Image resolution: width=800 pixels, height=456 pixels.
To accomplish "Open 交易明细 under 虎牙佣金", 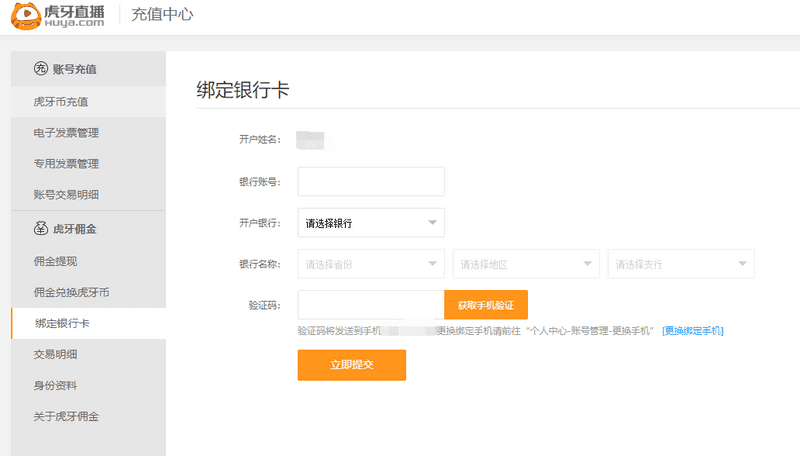I will coord(55,353).
